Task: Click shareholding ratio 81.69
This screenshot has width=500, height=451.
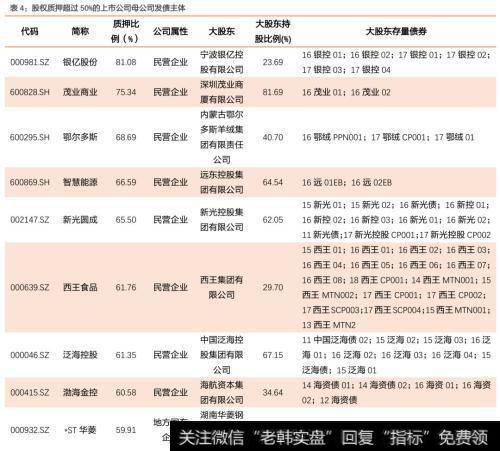Action: [x=273, y=92]
